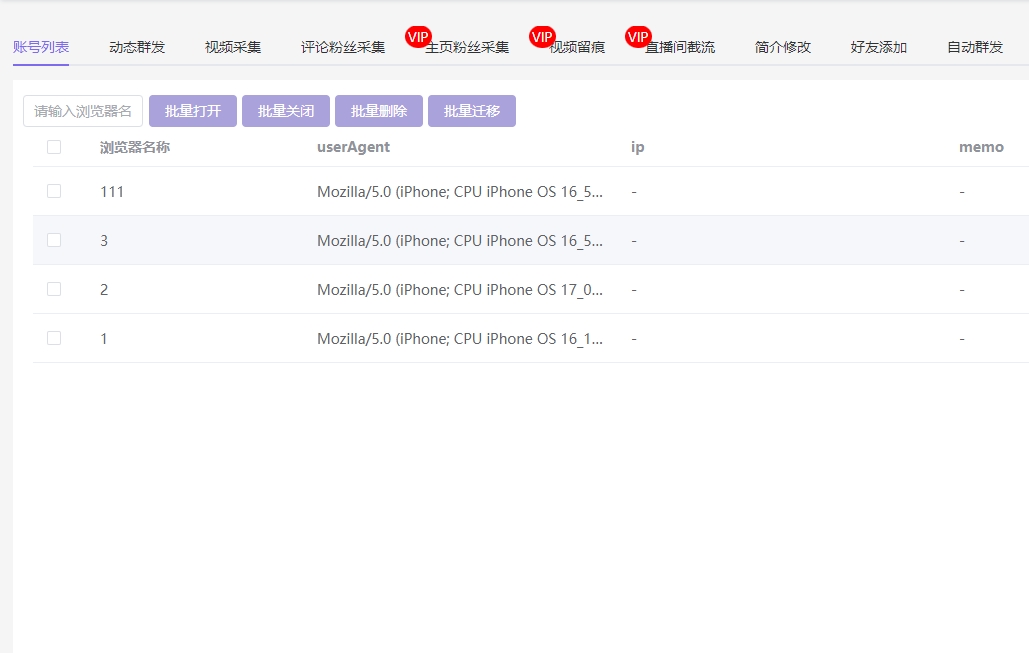
Task: Click the ip column header
Action: tap(637, 147)
